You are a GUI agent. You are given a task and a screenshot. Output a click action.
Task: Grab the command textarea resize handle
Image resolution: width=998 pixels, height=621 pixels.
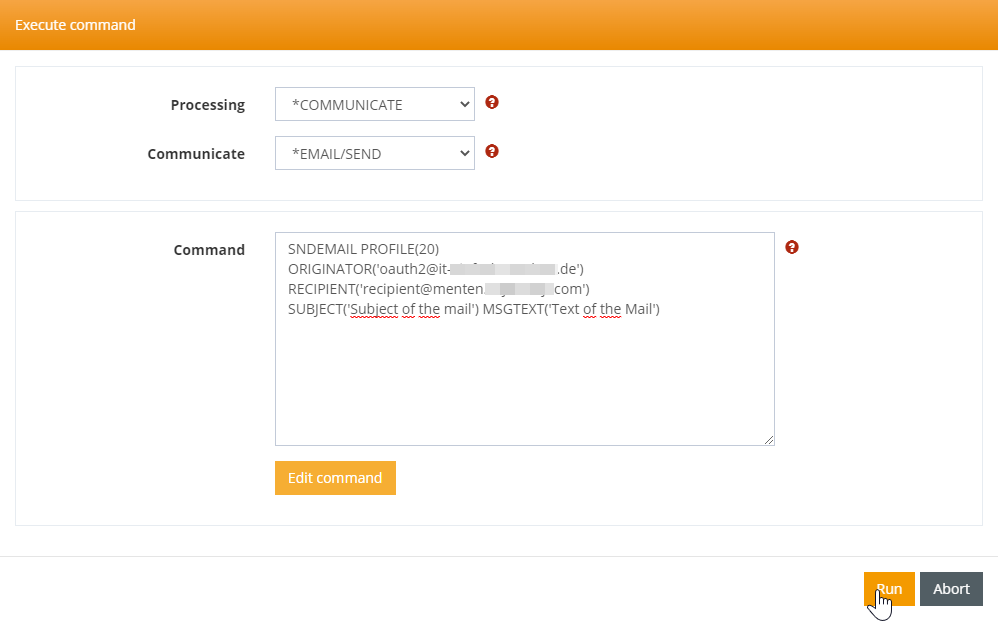click(768, 439)
